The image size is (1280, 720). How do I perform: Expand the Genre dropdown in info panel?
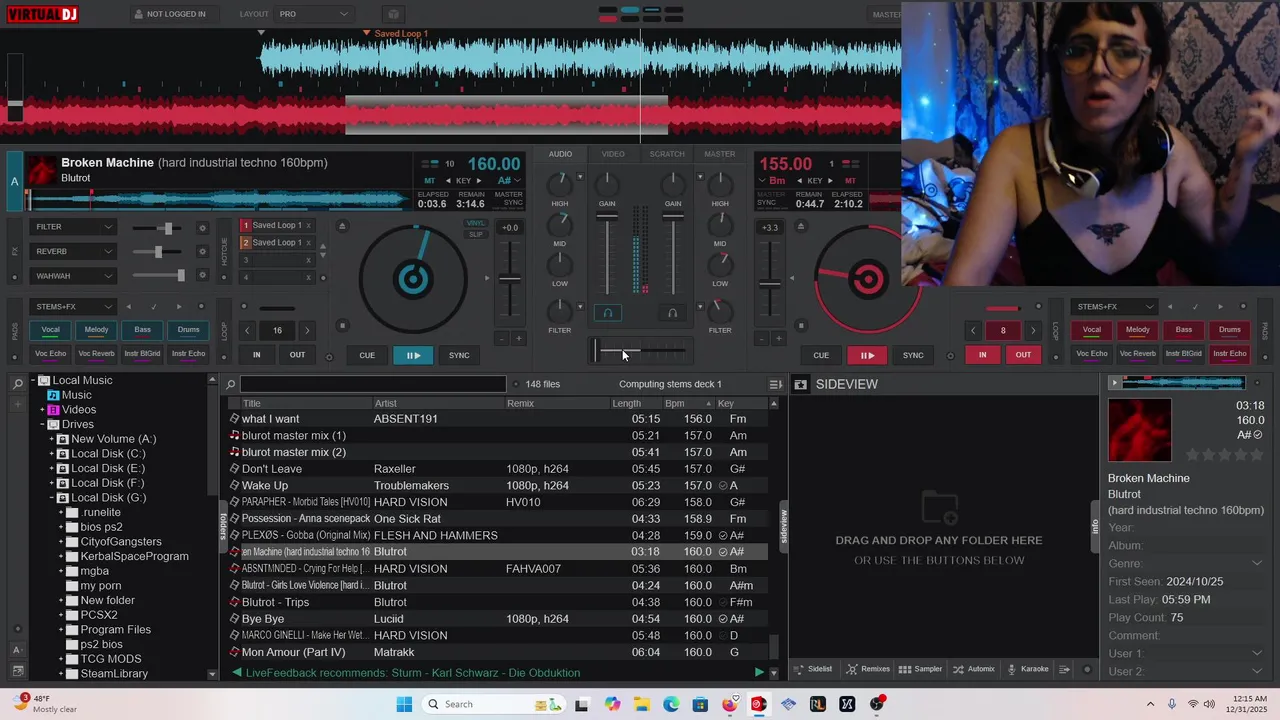[x=1257, y=564]
